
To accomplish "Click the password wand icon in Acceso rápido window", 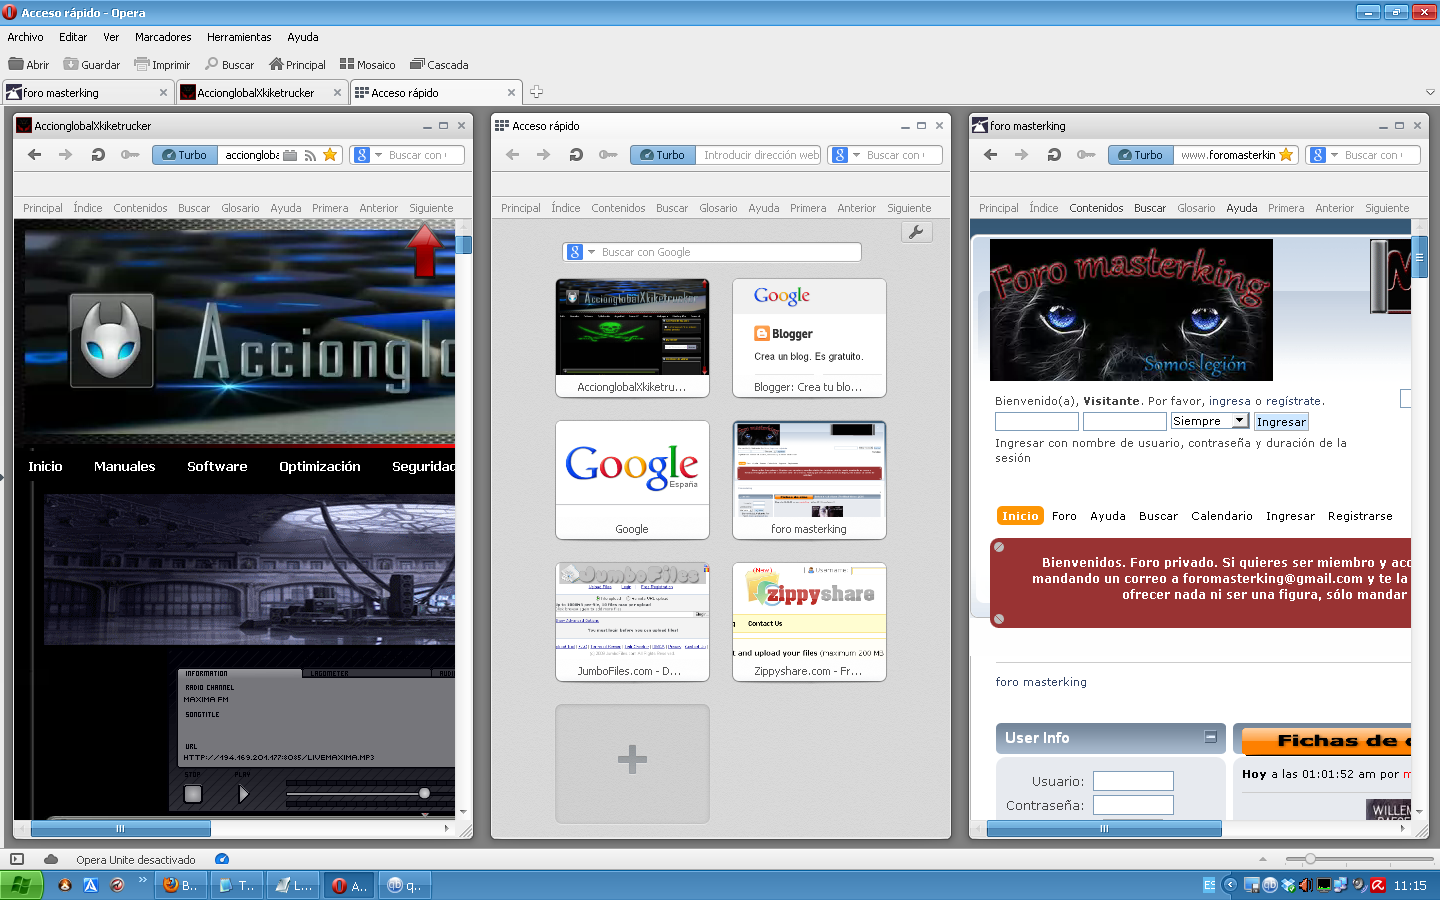I will click(609, 155).
